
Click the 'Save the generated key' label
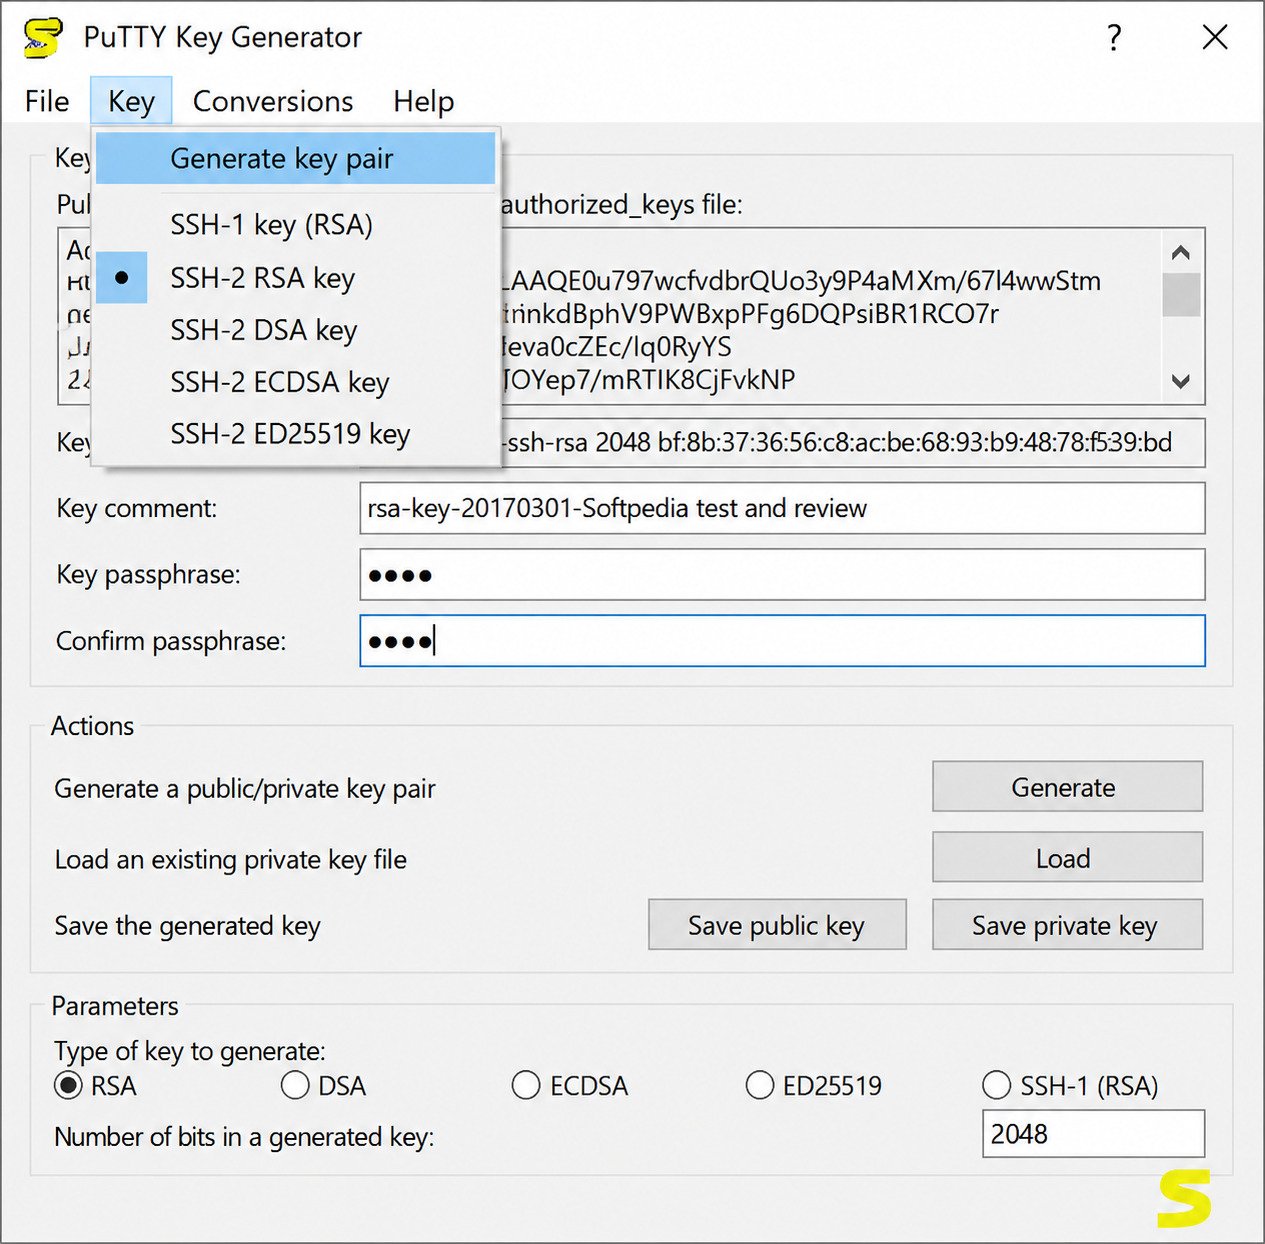(188, 926)
